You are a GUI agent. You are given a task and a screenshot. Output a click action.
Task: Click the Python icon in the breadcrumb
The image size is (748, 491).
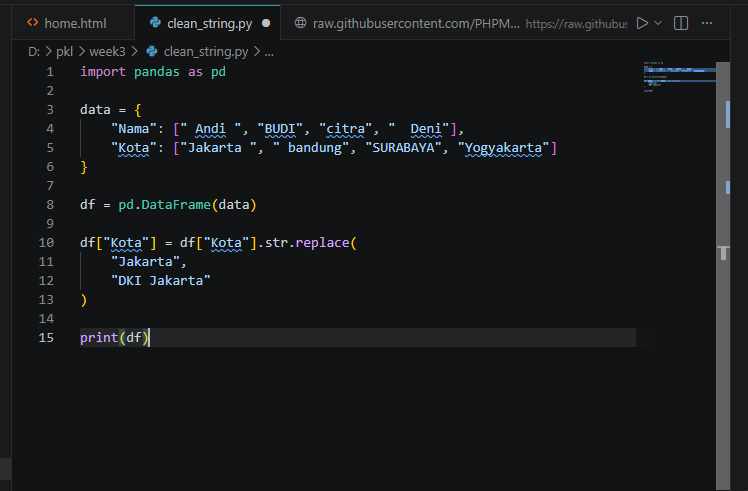(x=152, y=51)
